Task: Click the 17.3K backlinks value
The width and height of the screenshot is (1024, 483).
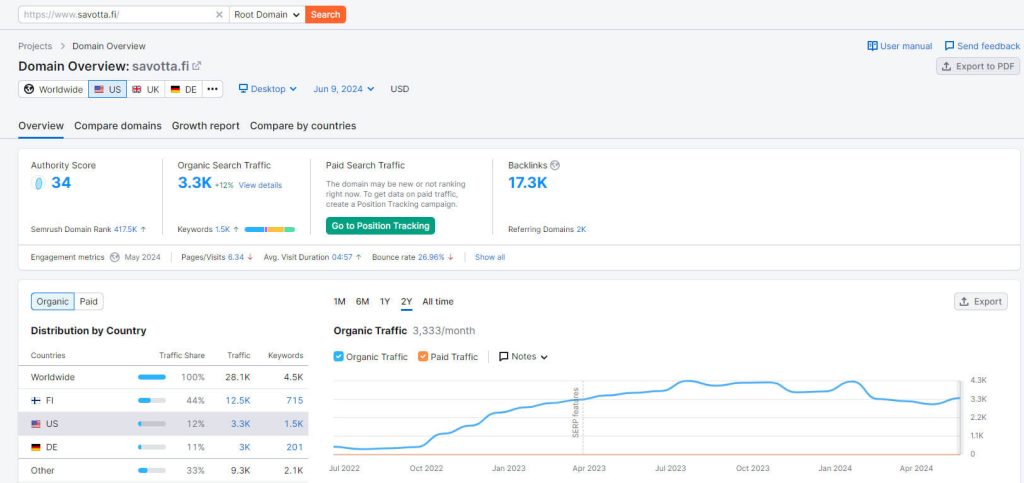Action: (x=528, y=183)
